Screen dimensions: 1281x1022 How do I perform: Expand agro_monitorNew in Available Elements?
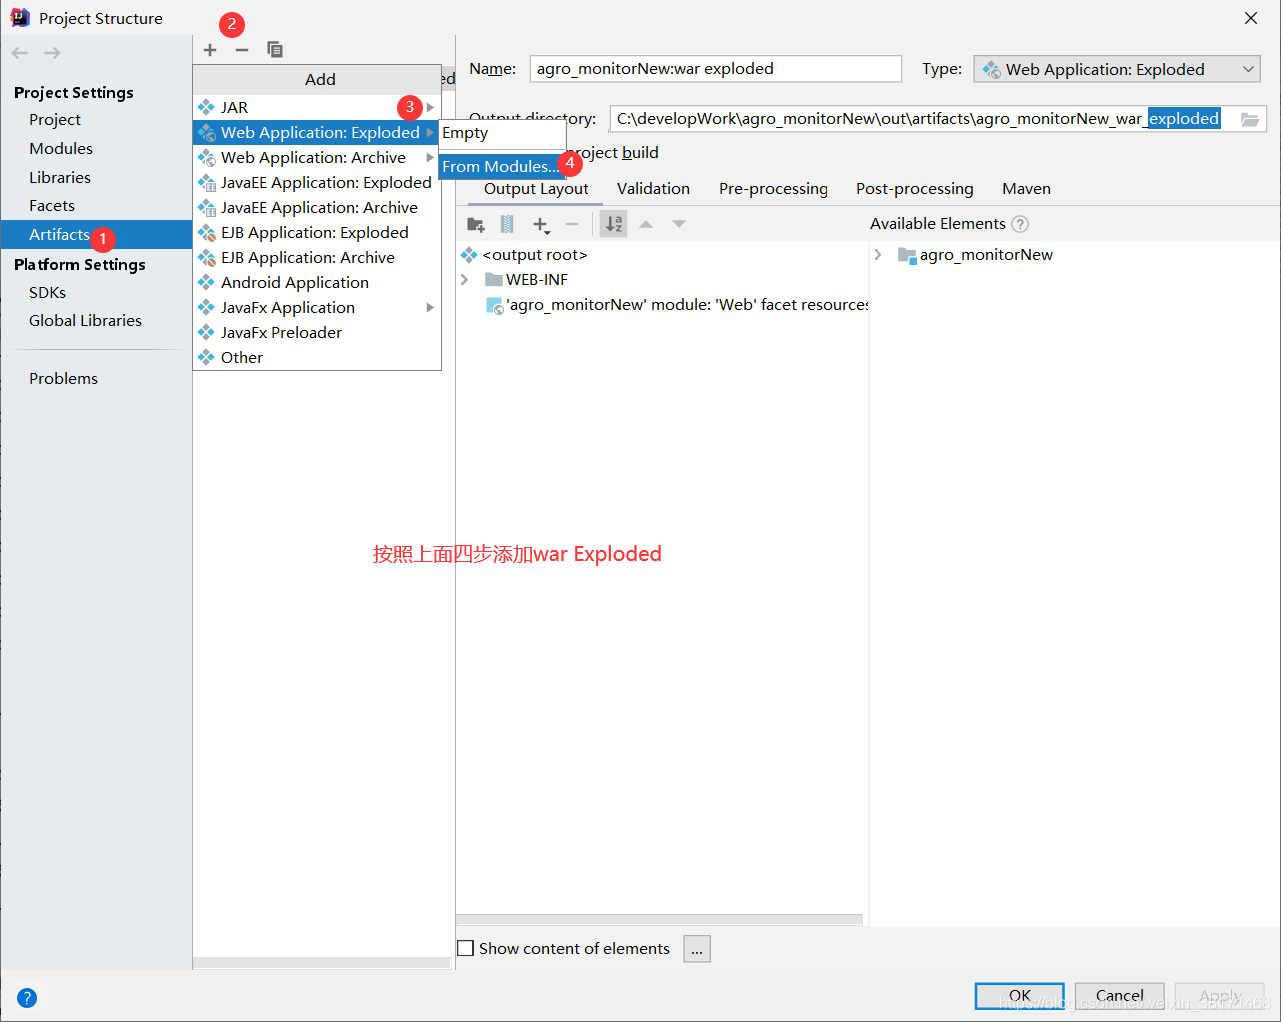[878, 255]
